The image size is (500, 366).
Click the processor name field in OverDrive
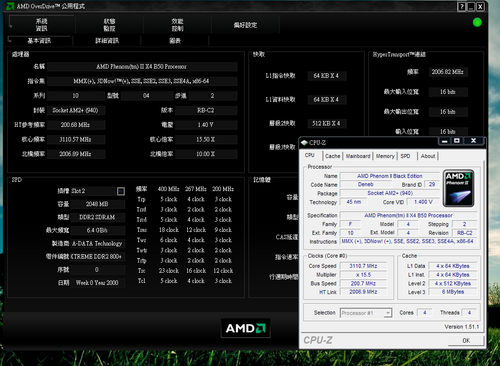[142, 67]
